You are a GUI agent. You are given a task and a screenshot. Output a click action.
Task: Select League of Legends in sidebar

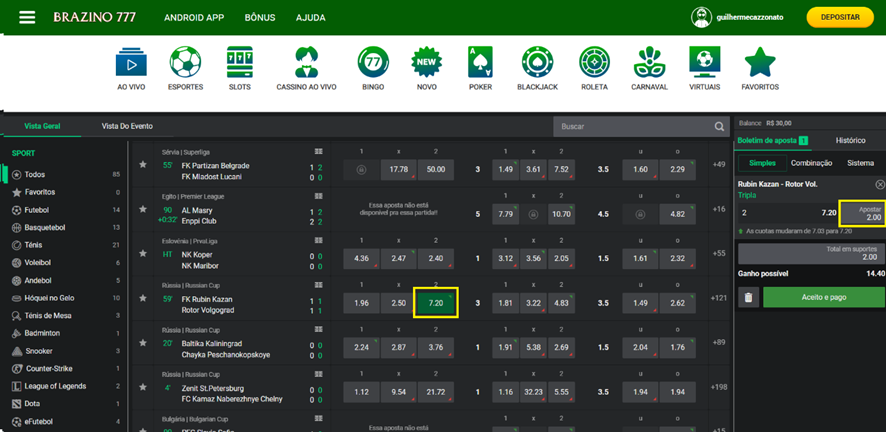[x=65, y=386]
